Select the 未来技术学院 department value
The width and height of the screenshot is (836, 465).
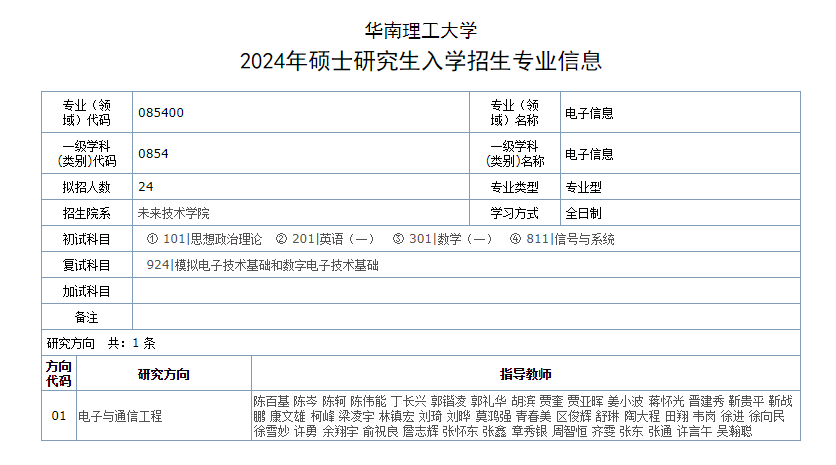point(174,213)
